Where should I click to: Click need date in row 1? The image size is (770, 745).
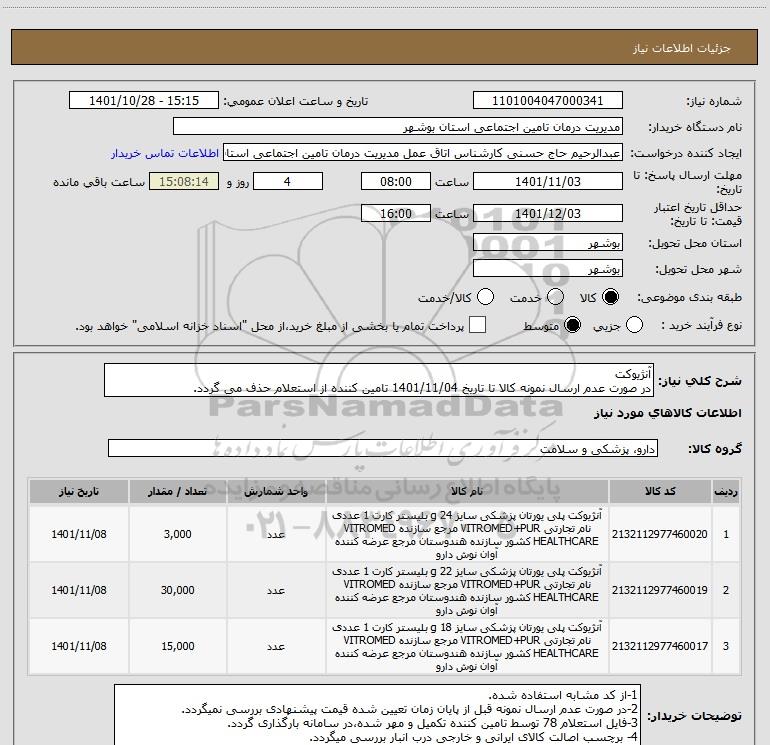79,534
